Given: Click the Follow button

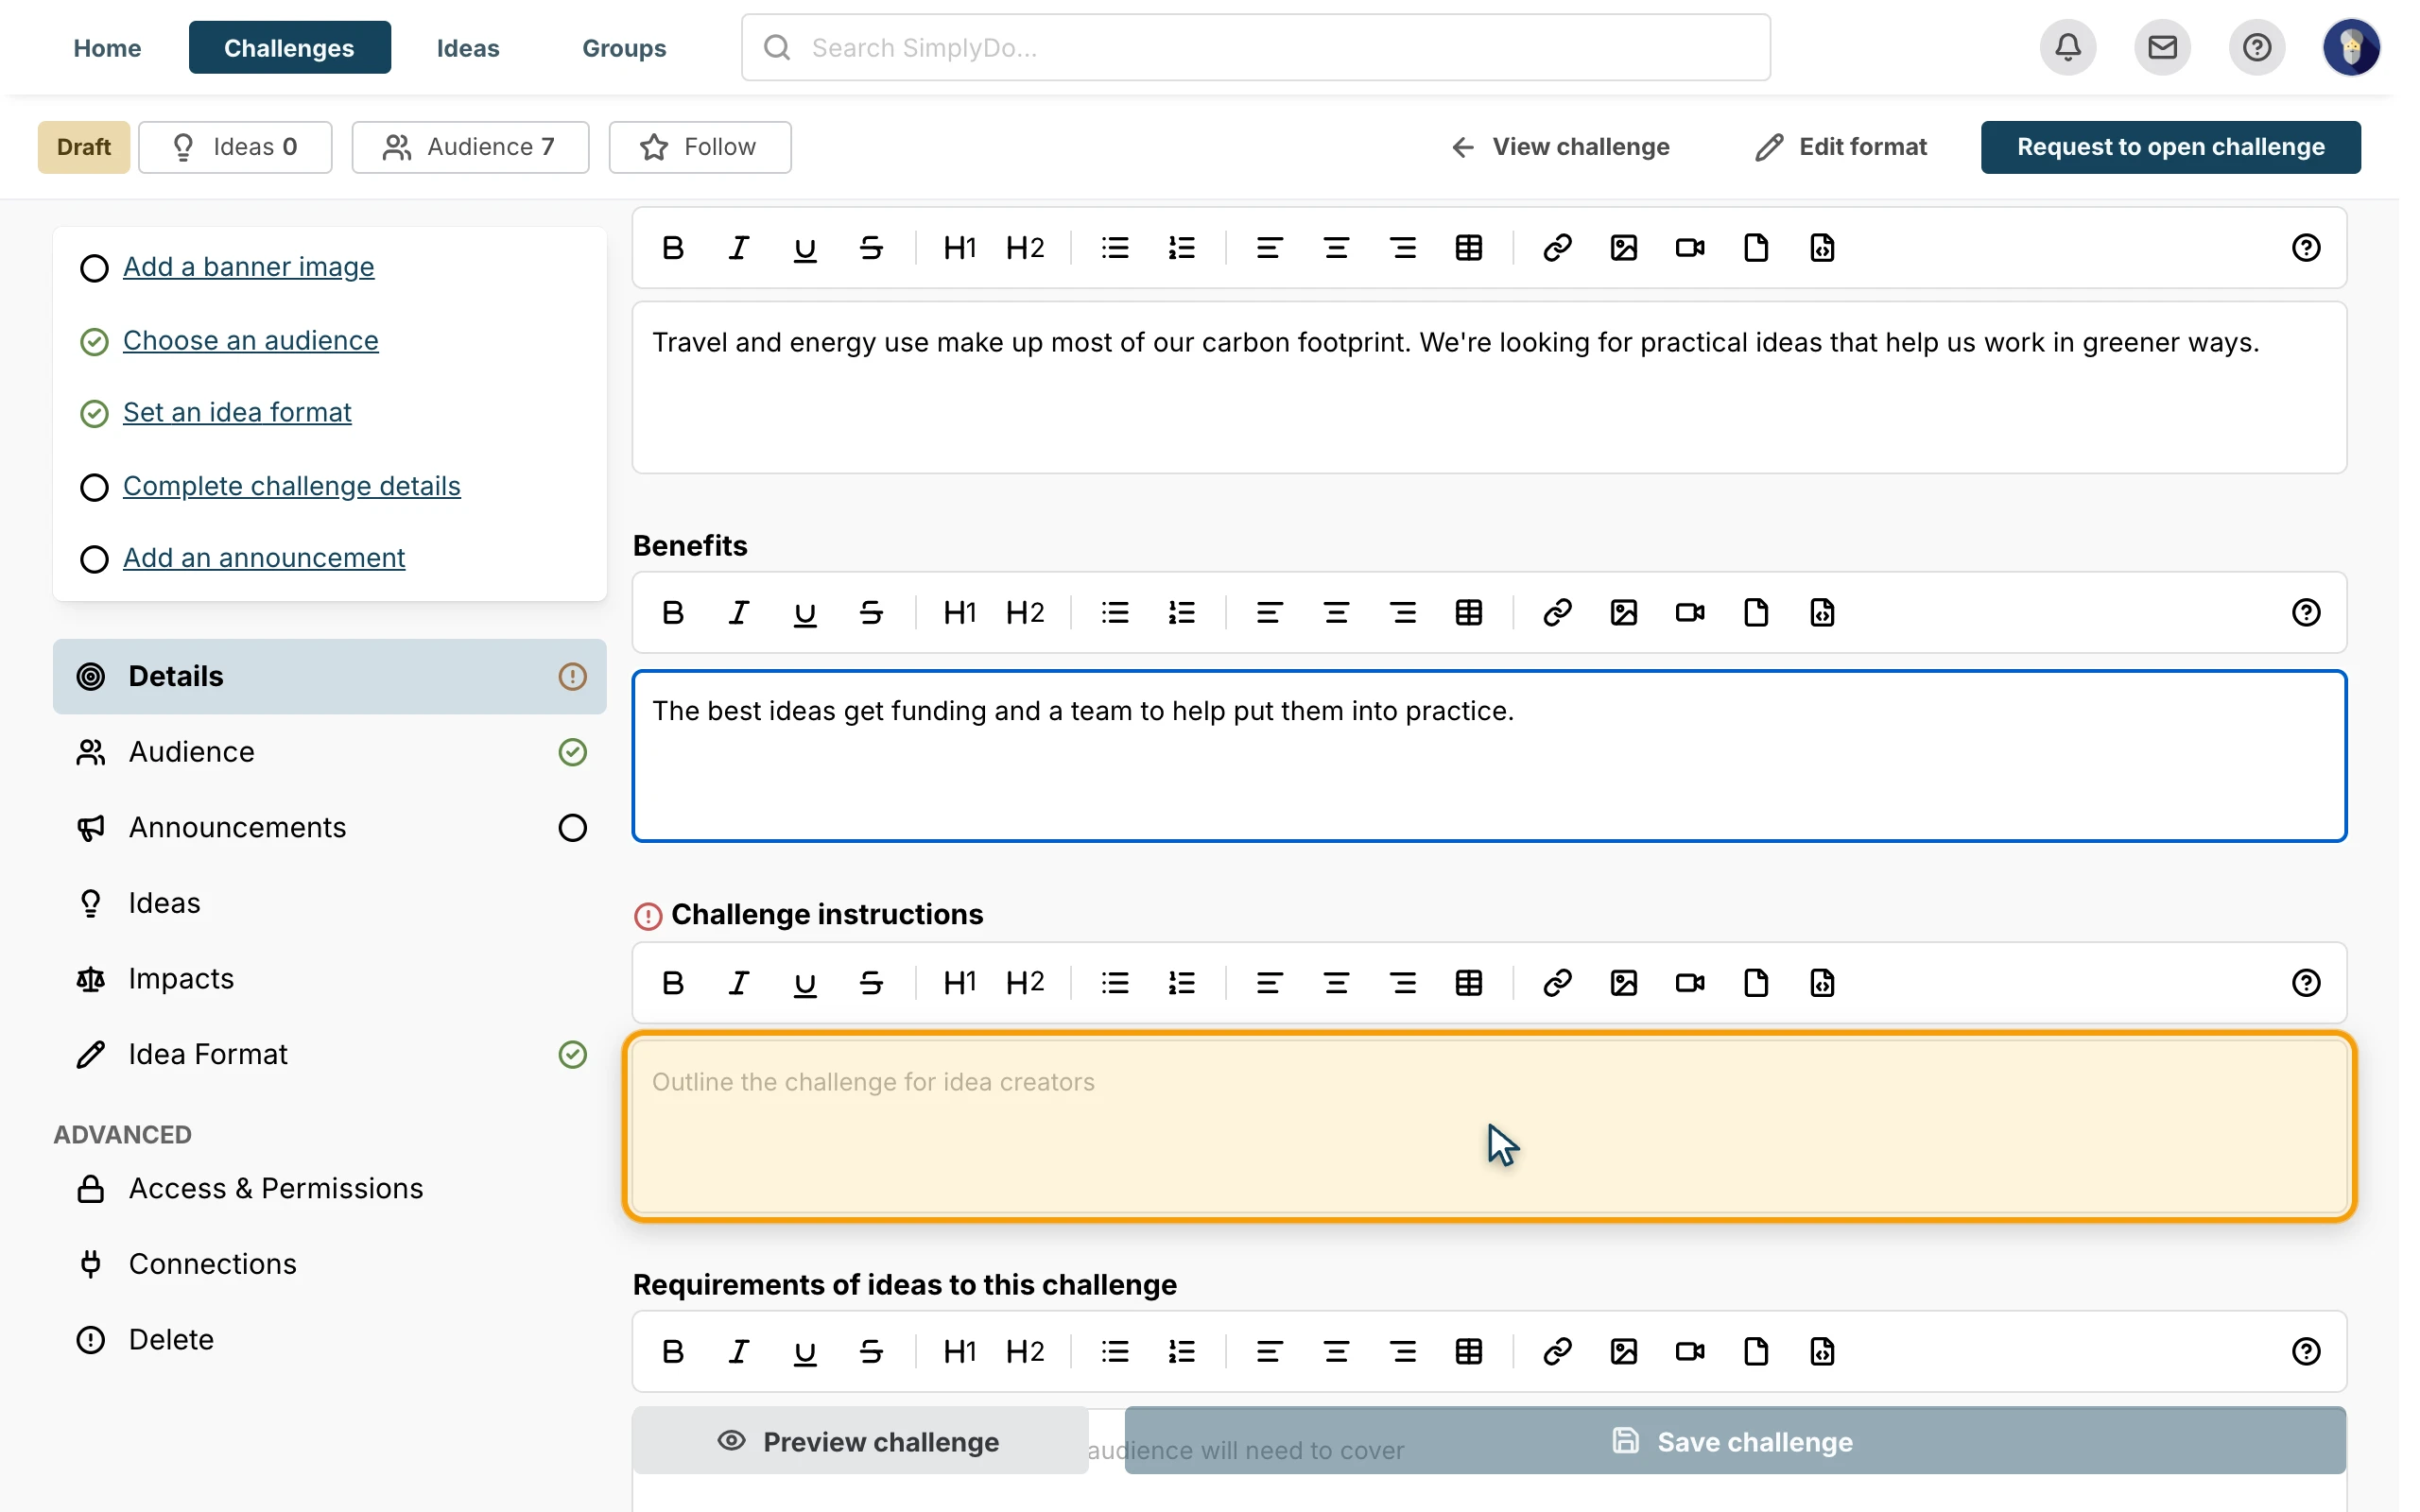Looking at the screenshot, I should click(x=699, y=147).
